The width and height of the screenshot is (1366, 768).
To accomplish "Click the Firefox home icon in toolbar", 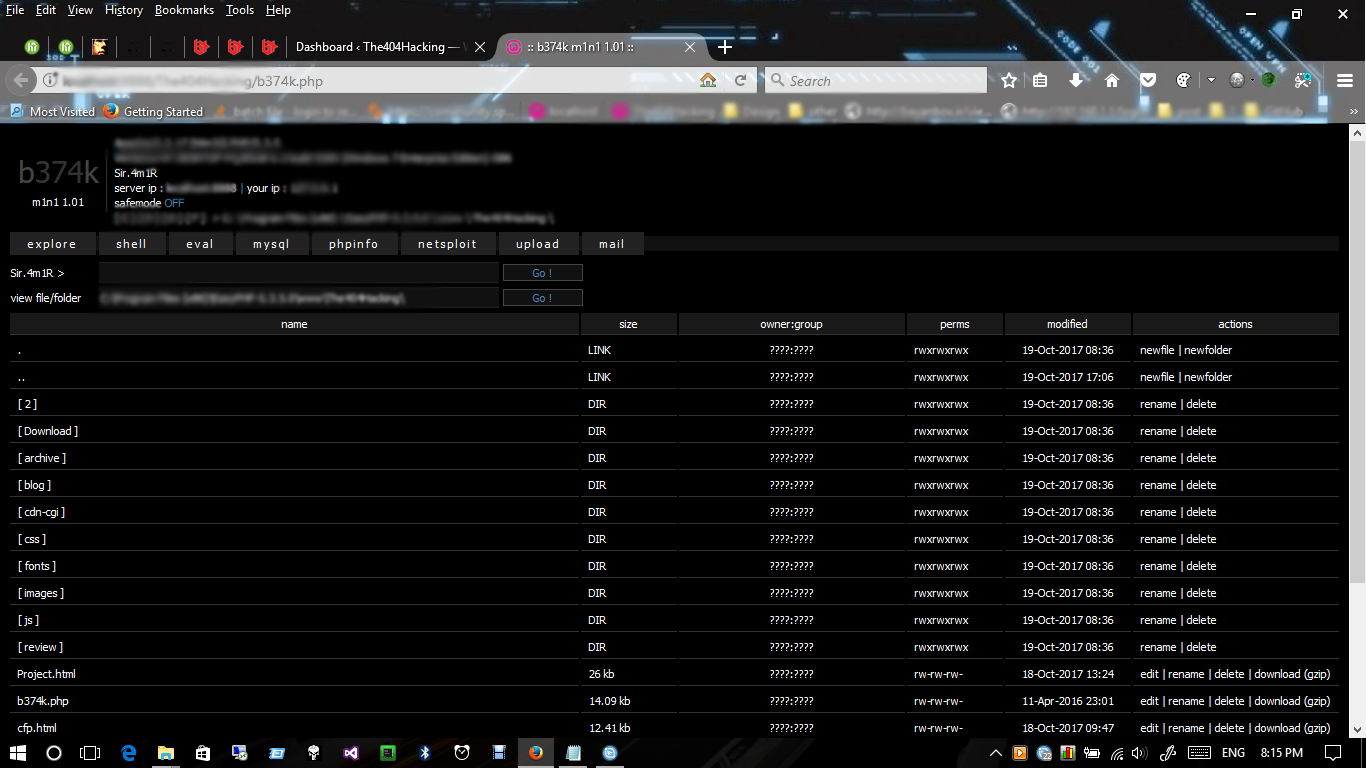I will 1111,81.
